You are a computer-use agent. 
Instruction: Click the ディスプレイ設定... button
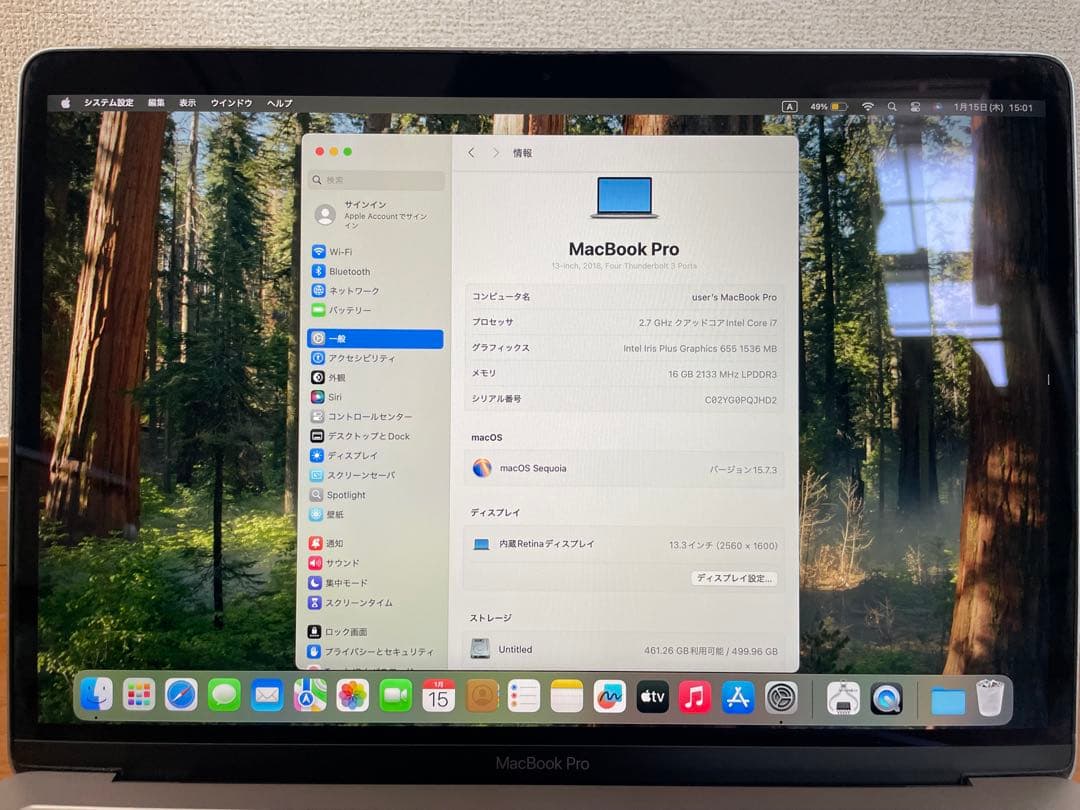tap(731, 578)
